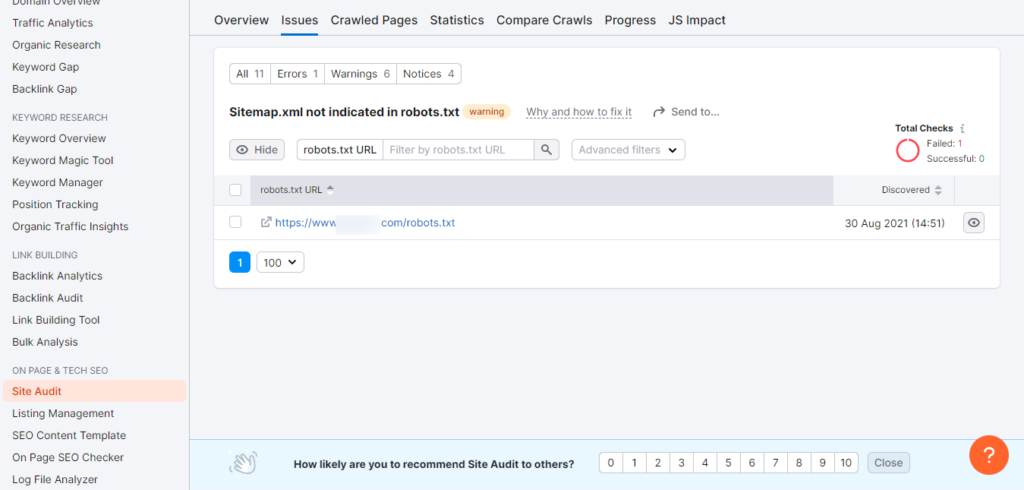Open the Advanced filters dropdown
Screen dimensions: 1024x490
(x=628, y=150)
